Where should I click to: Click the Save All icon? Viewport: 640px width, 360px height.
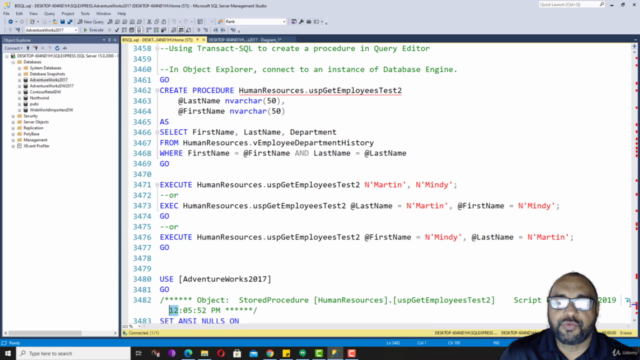(70, 22)
